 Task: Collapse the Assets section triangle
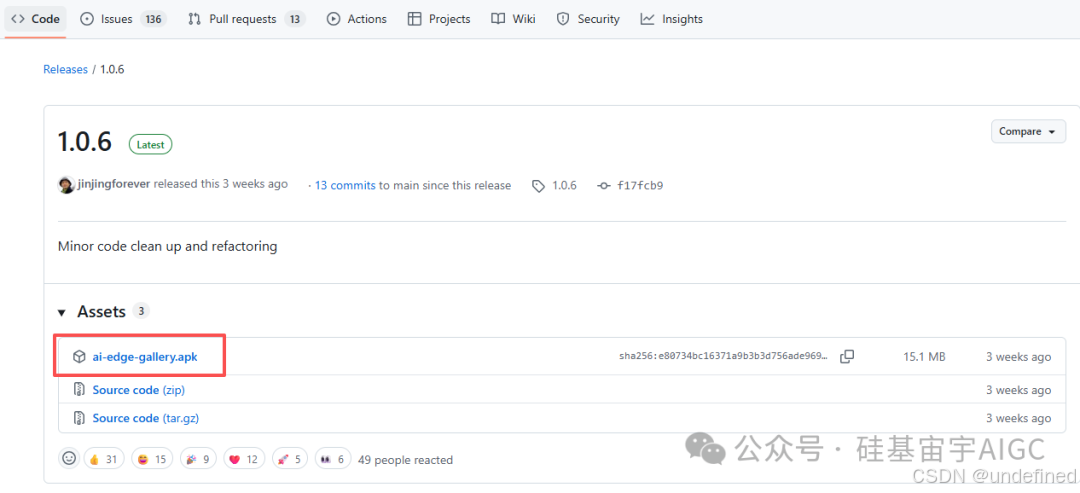point(62,313)
